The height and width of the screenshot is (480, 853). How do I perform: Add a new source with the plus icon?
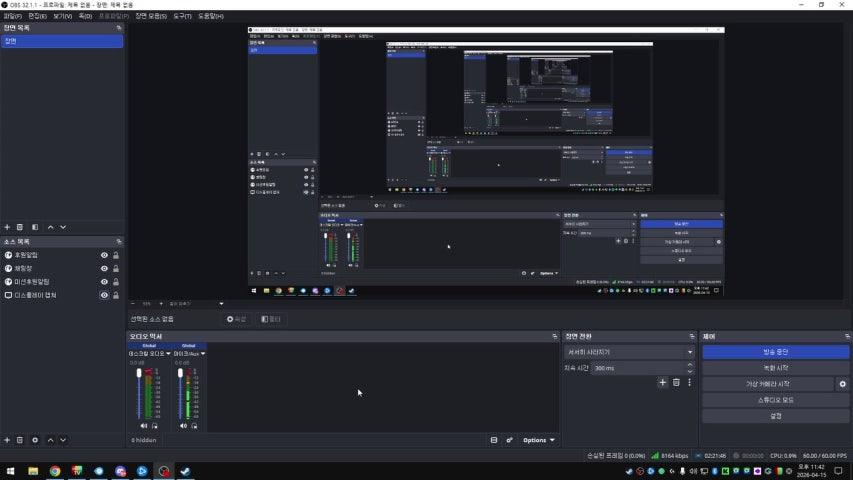tap(7, 440)
